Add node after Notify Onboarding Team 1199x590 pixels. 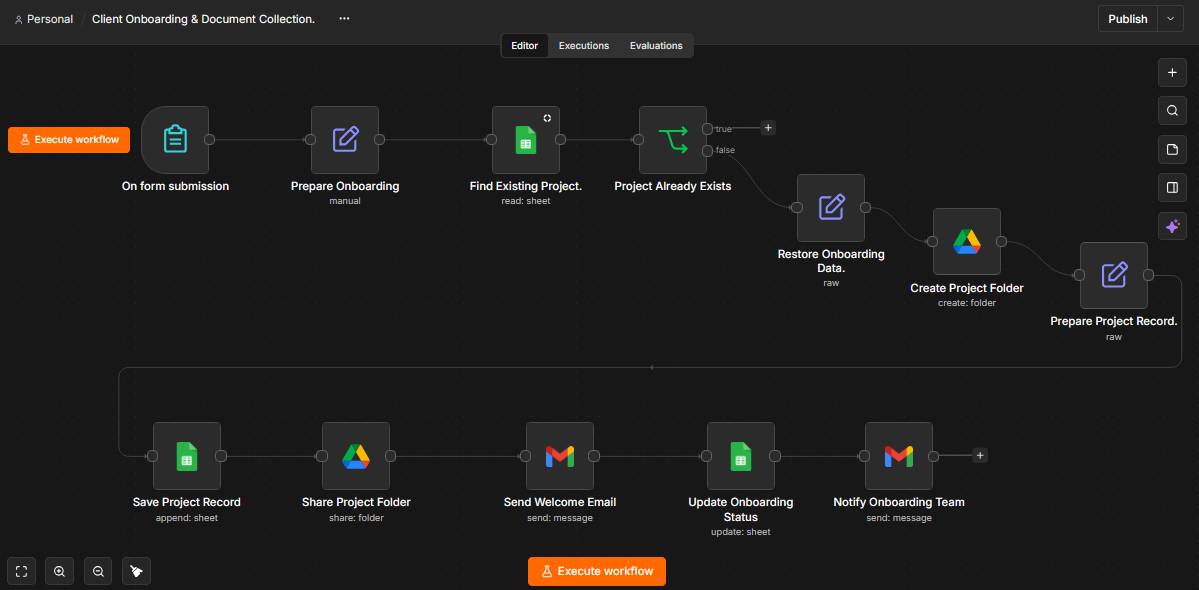[x=980, y=455]
